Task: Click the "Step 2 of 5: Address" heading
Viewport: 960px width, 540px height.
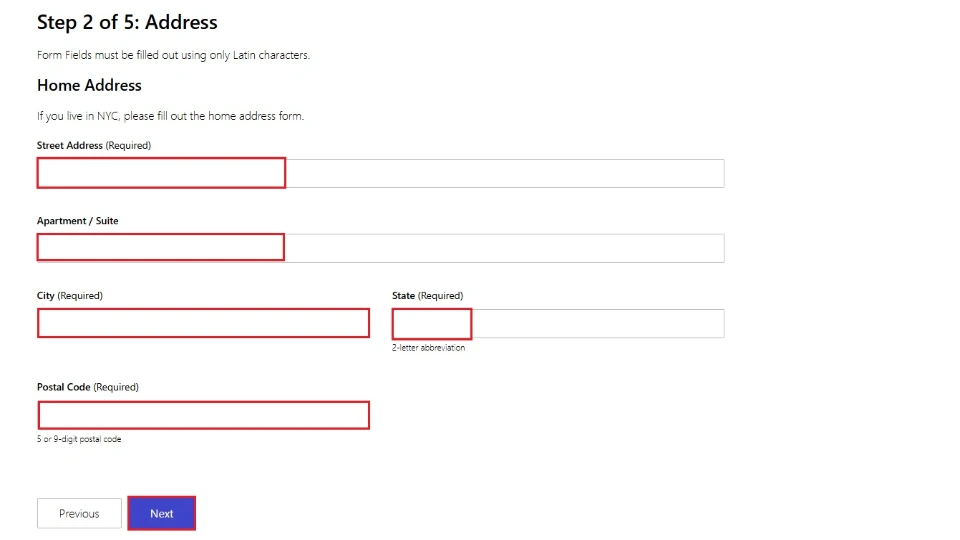Action: click(127, 22)
